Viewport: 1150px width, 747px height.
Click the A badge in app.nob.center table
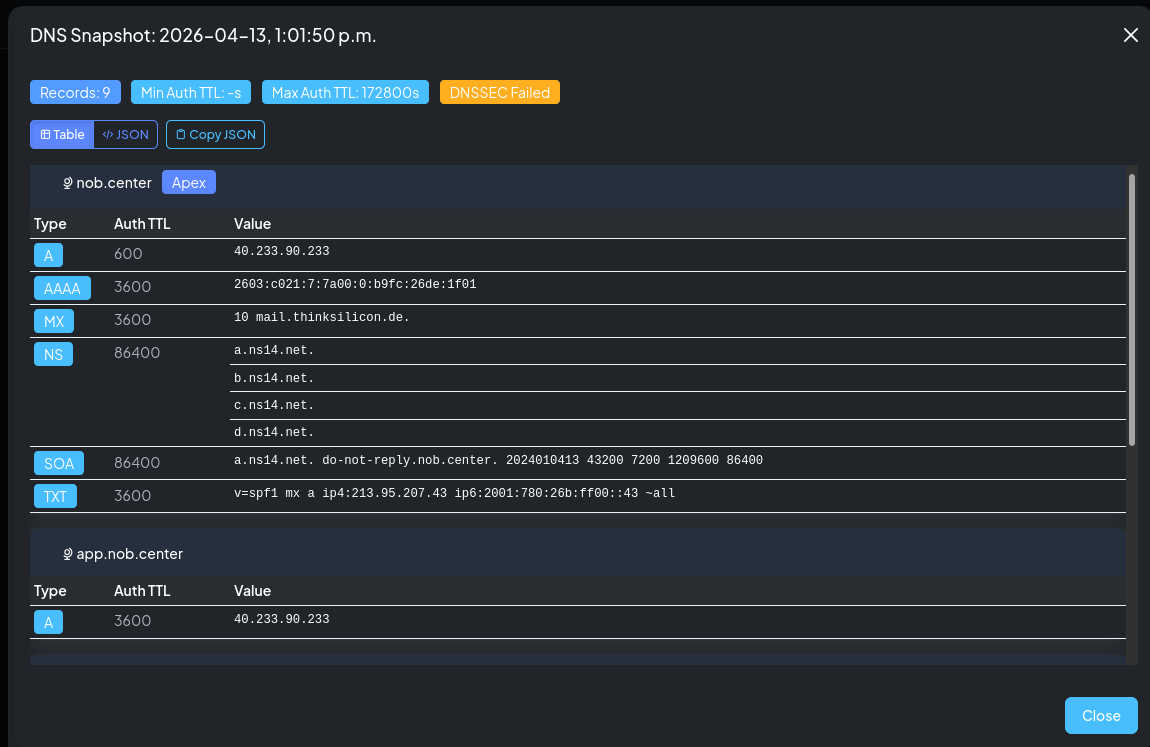(x=48, y=622)
